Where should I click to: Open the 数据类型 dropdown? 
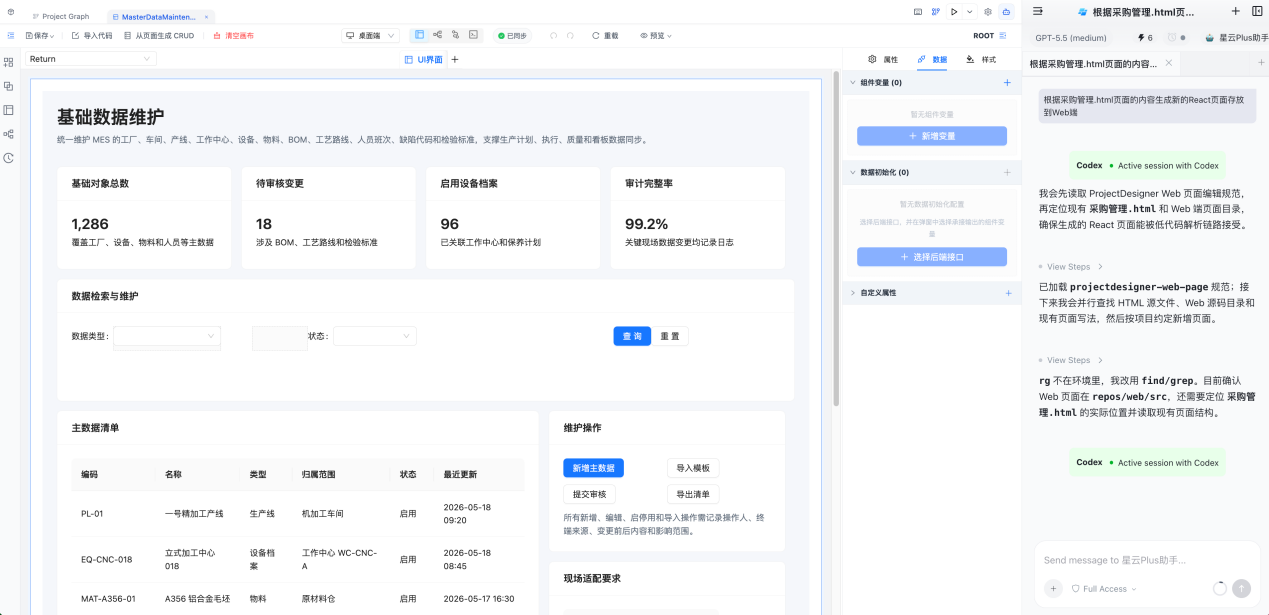point(167,336)
